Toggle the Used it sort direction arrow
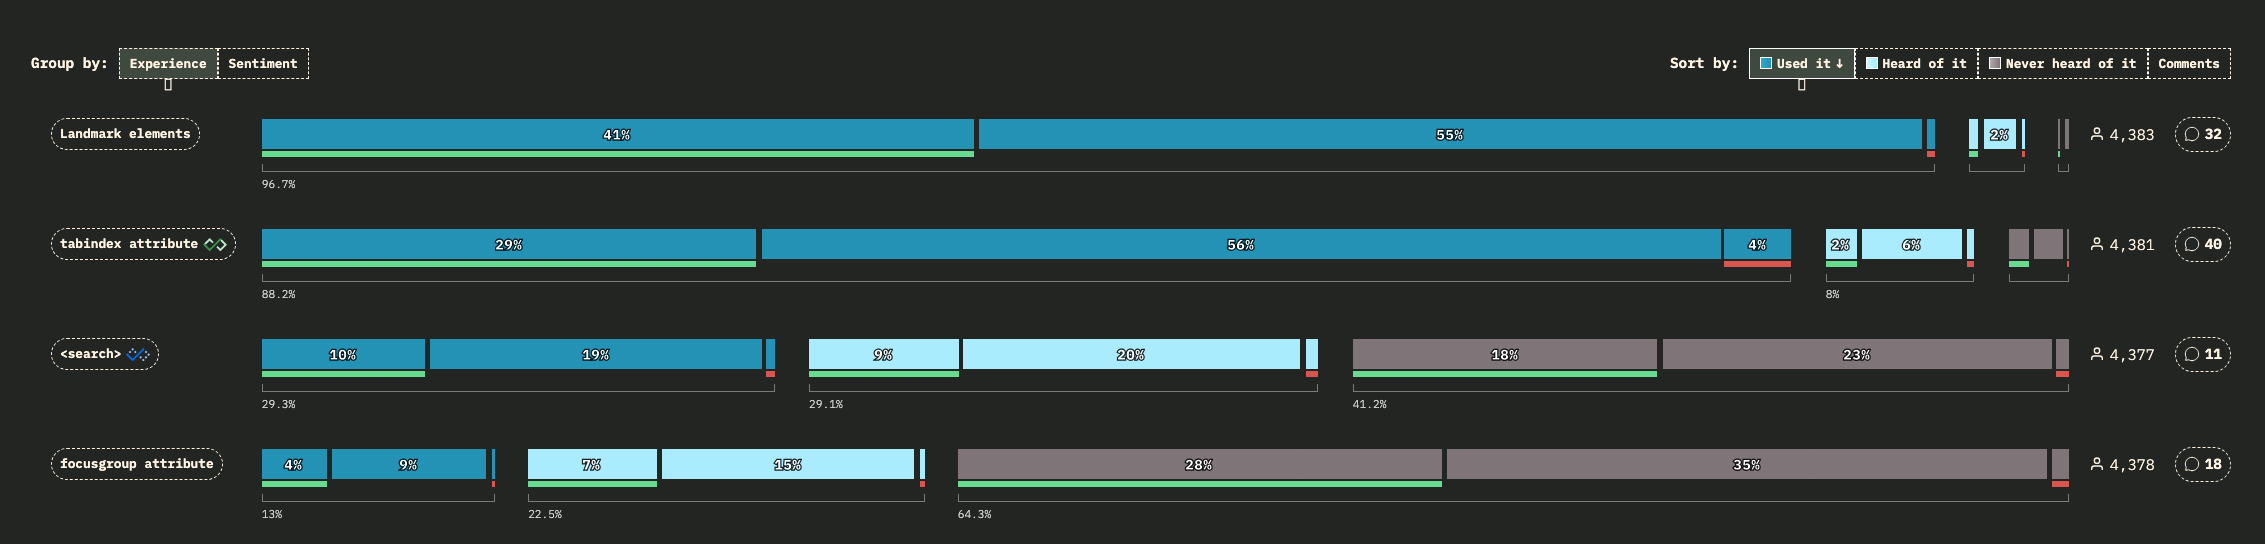The image size is (2265, 544). pos(1839,63)
